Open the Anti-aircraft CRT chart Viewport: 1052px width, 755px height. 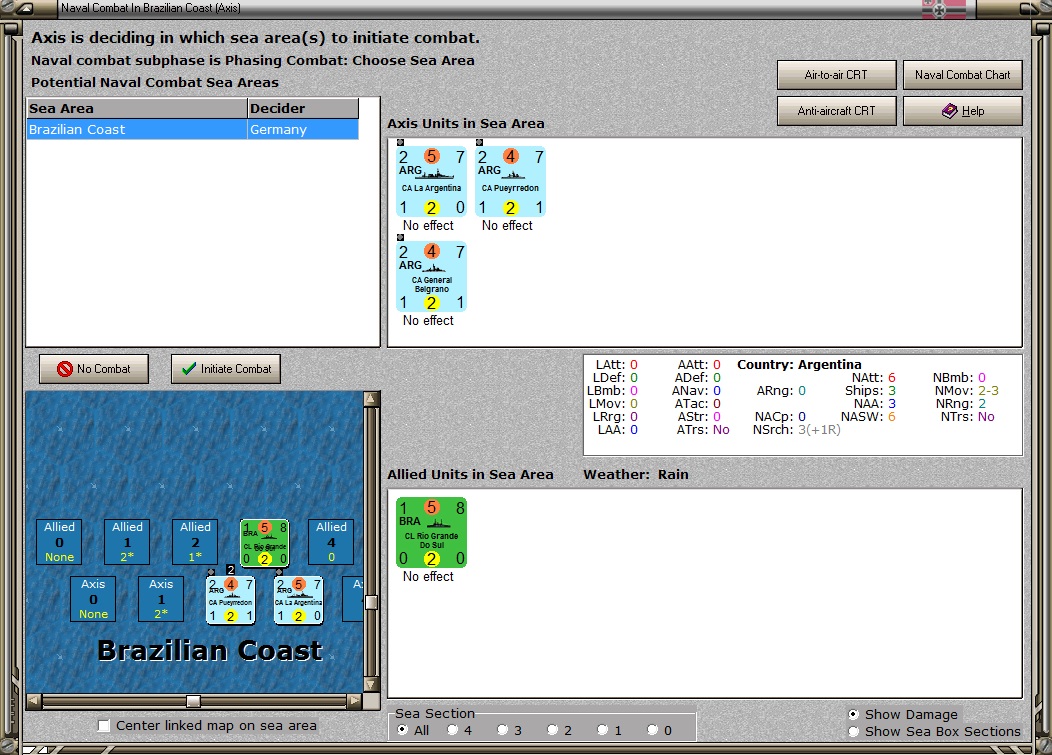tap(837, 111)
